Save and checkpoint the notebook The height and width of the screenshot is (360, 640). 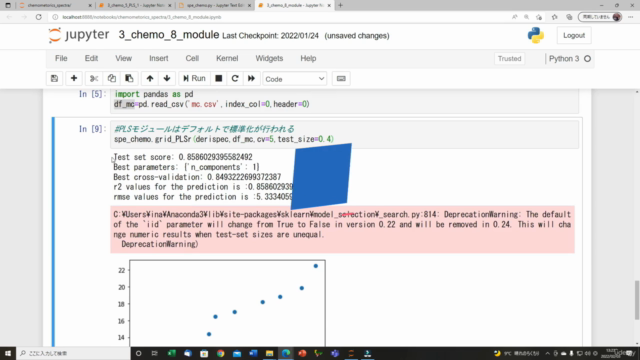click(54, 78)
